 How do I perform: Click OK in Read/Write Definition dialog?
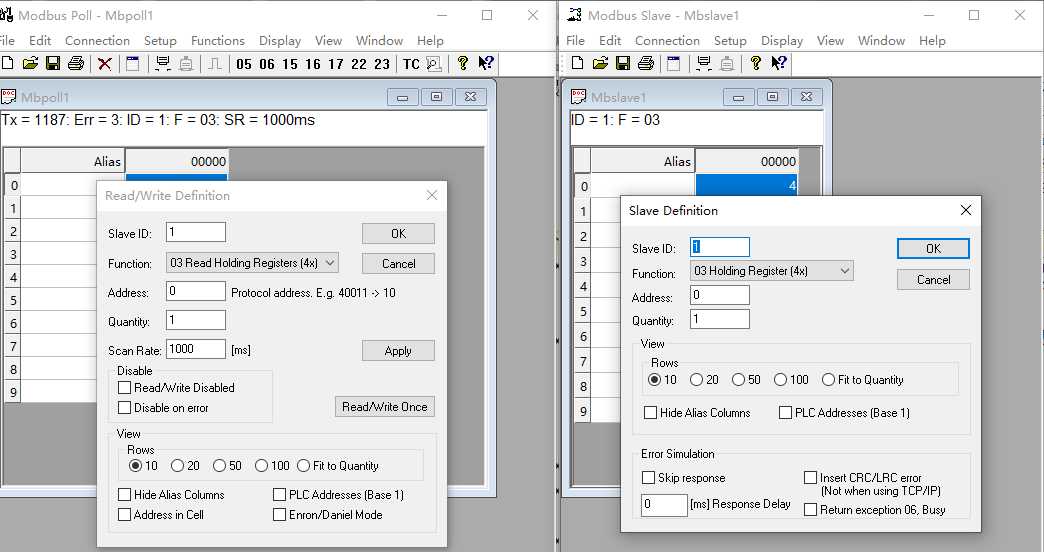point(398,234)
